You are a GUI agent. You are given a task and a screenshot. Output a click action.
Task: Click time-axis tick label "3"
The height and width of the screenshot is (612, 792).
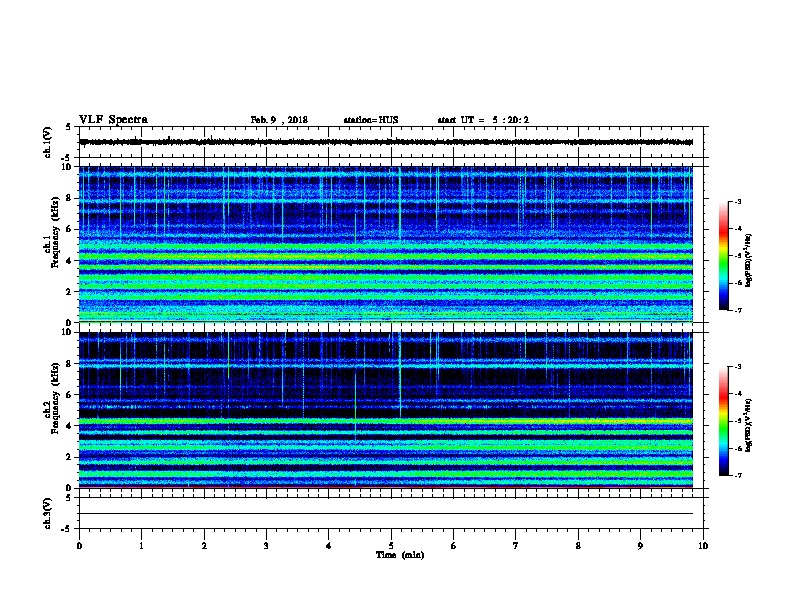(266, 545)
